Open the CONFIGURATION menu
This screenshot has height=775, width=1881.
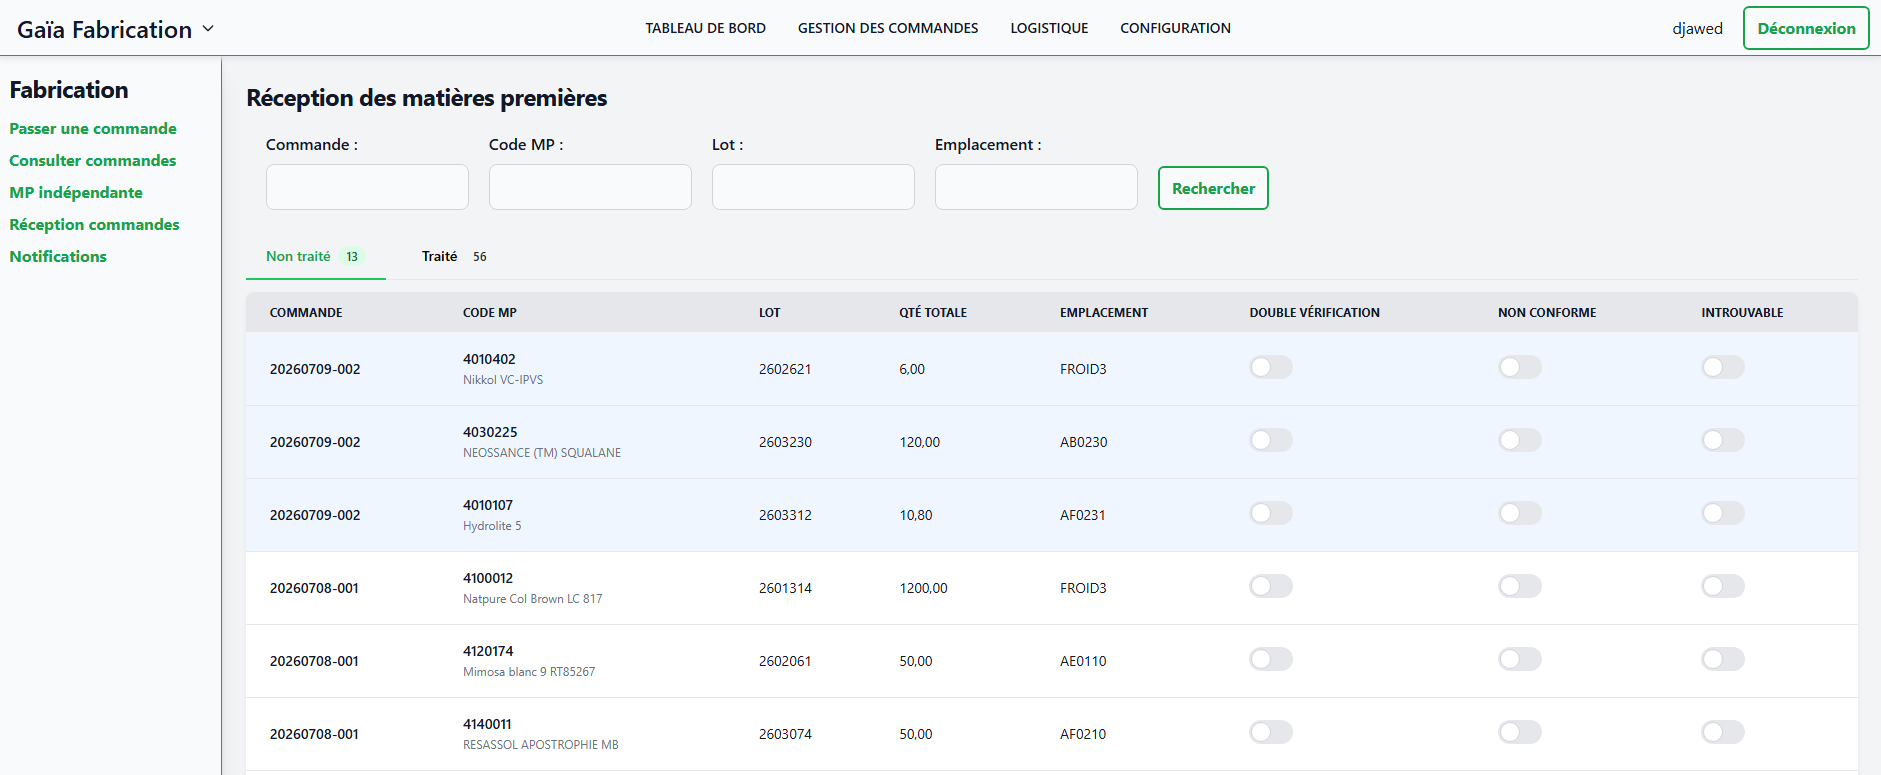click(x=1175, y=28)
